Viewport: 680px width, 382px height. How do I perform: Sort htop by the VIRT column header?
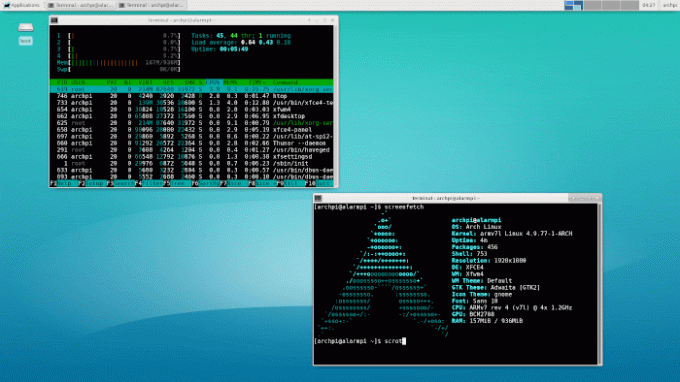pos(145,82)
